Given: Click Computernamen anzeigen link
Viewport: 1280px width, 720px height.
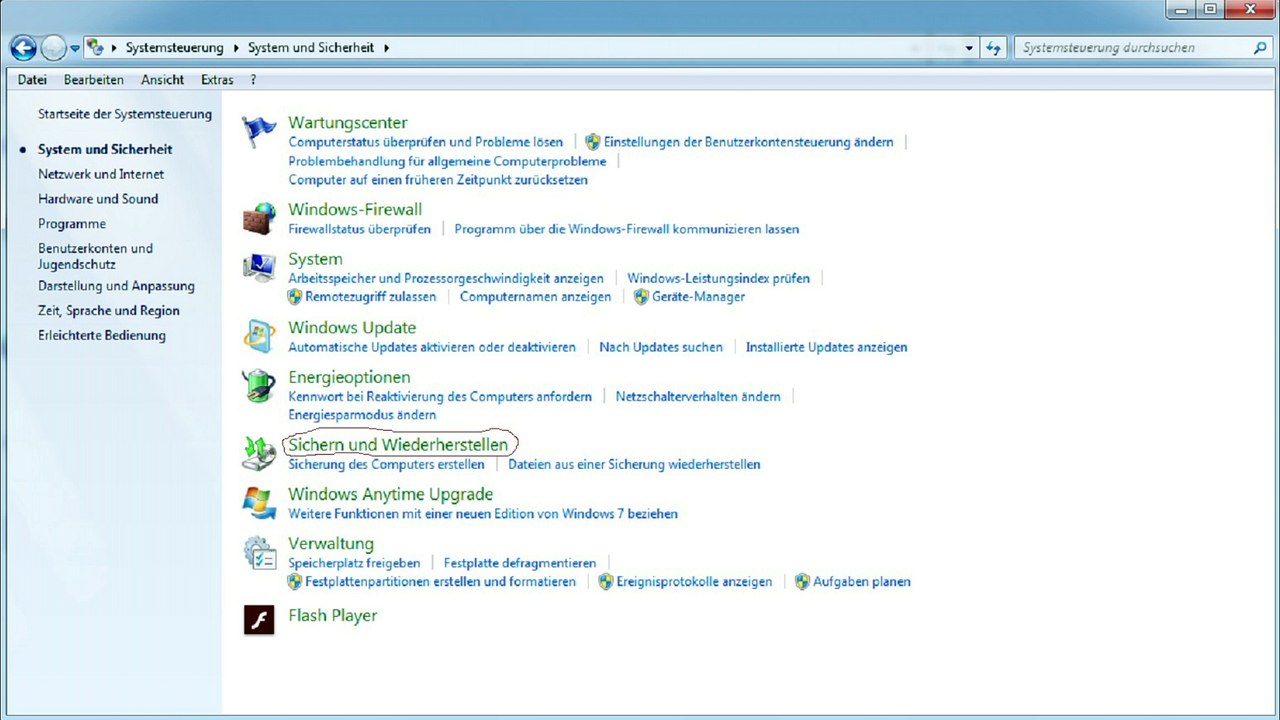Looking at the screenshot, I should 535,297.
